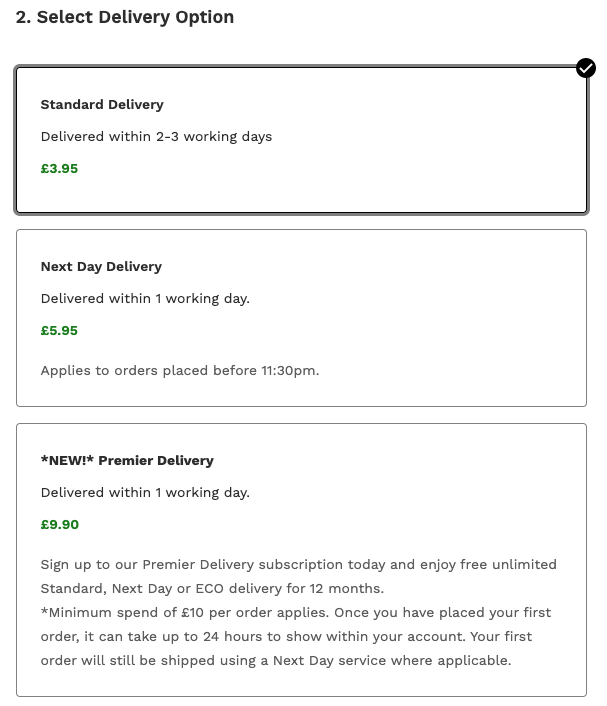607x706 pixels.
Task: Click the "Next Day Delivery" title text
Action: click(101, 266)
